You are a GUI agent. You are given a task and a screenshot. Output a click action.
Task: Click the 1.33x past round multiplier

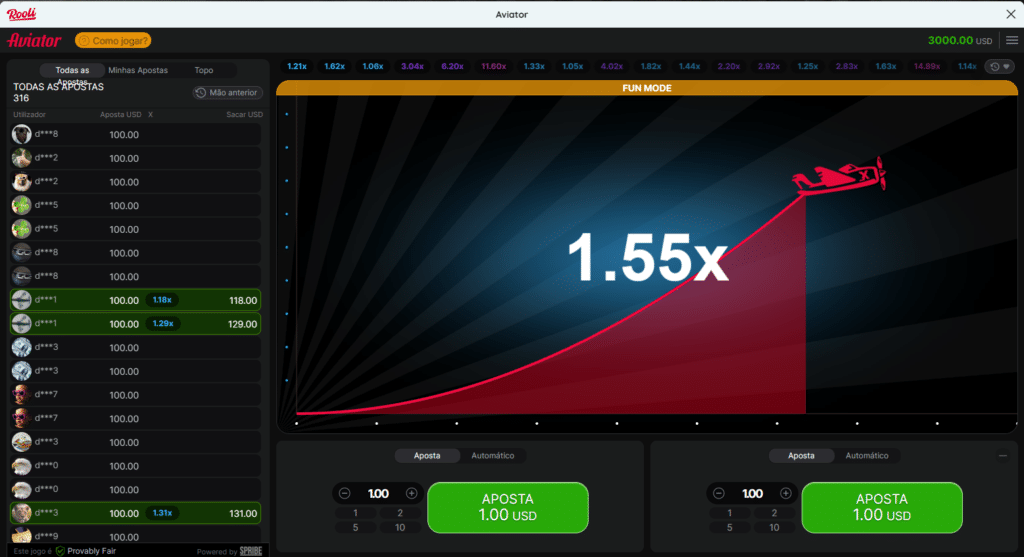534,67
